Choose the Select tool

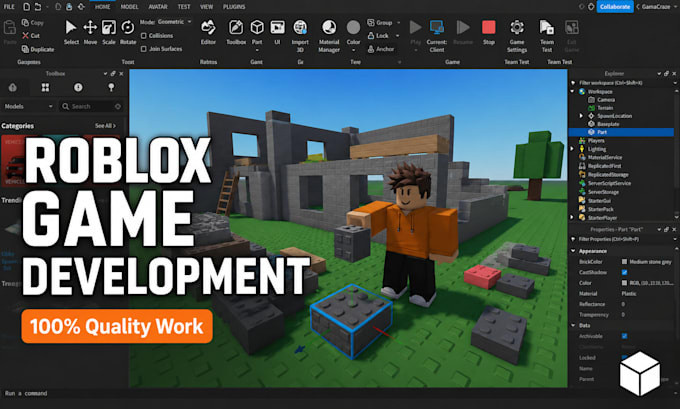71,32
